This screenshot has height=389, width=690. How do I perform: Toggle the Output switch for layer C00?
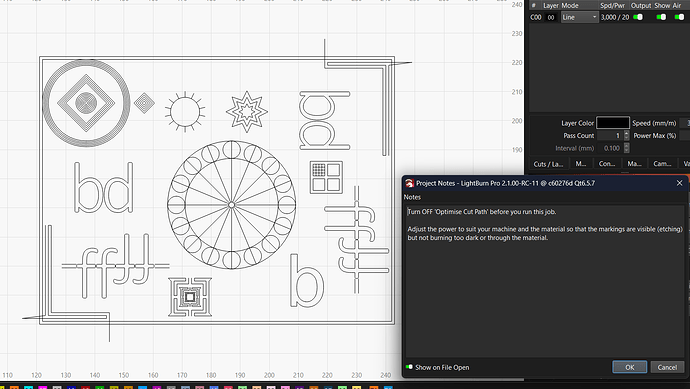(x=638, y=17)
